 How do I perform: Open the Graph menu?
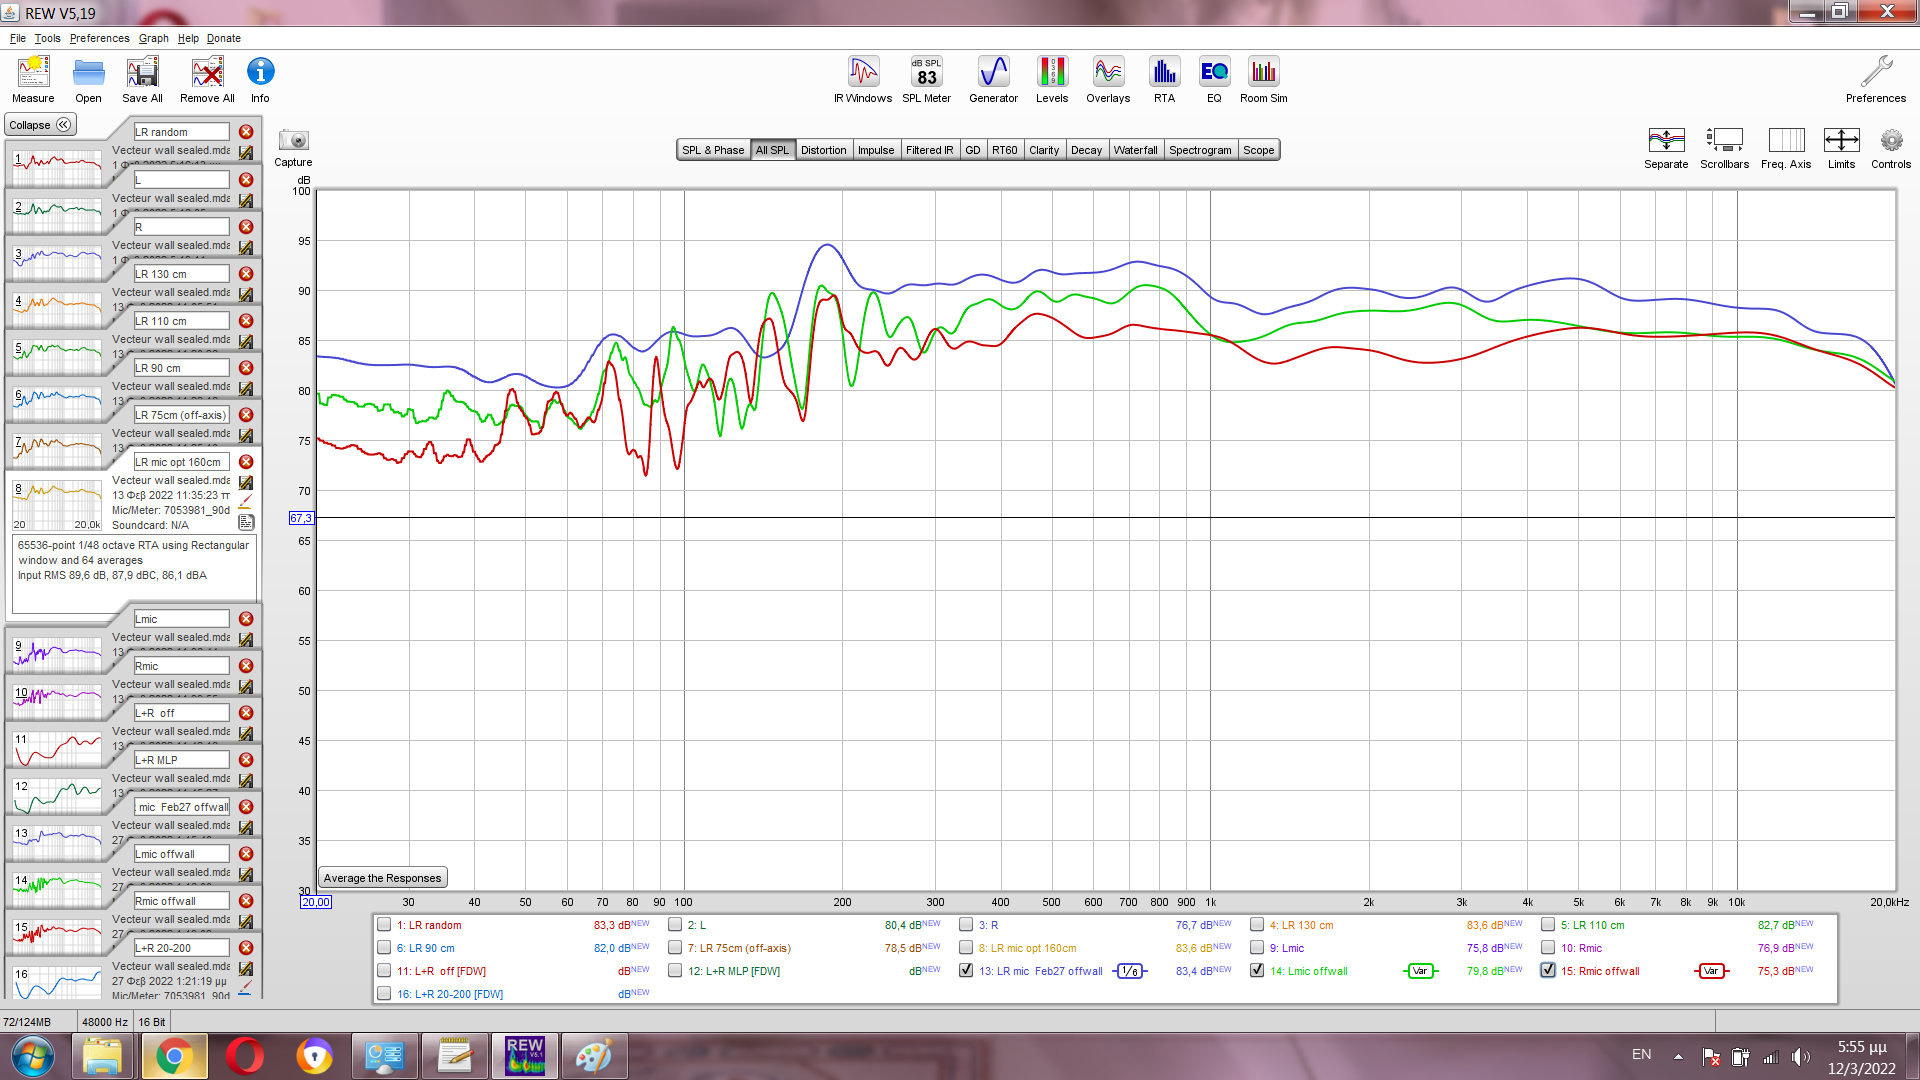click(x=153, y=38)
